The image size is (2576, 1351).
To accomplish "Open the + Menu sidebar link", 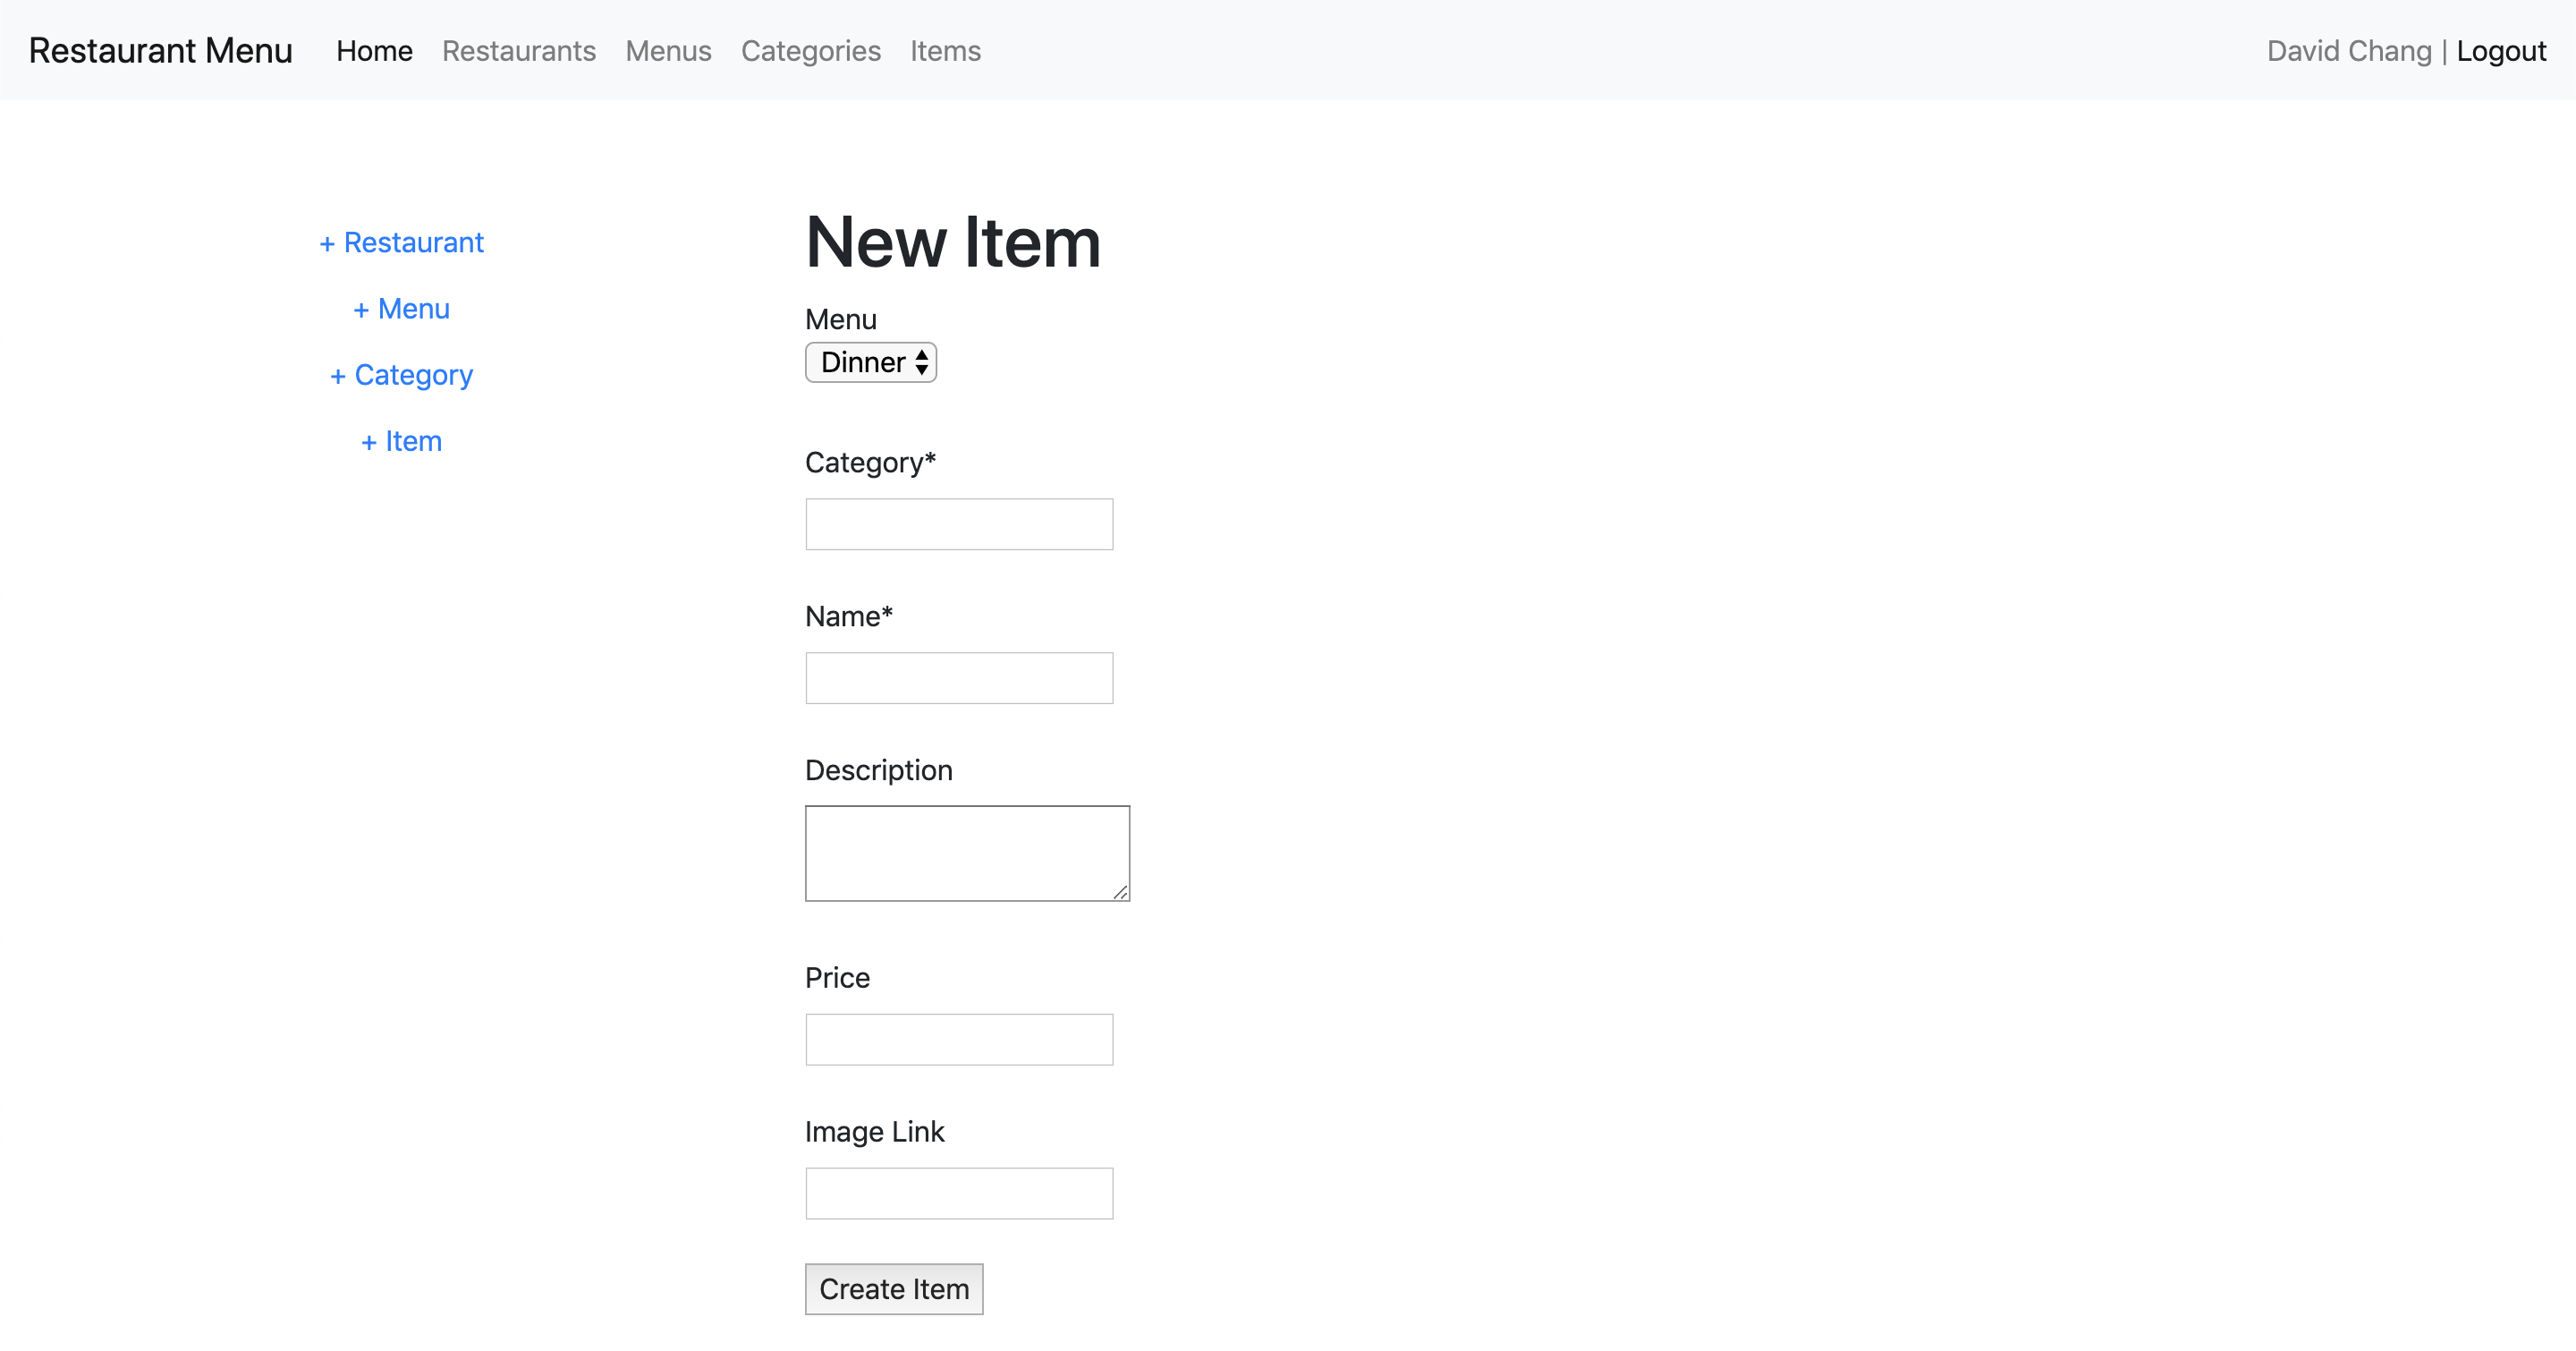I will point(401,309).
